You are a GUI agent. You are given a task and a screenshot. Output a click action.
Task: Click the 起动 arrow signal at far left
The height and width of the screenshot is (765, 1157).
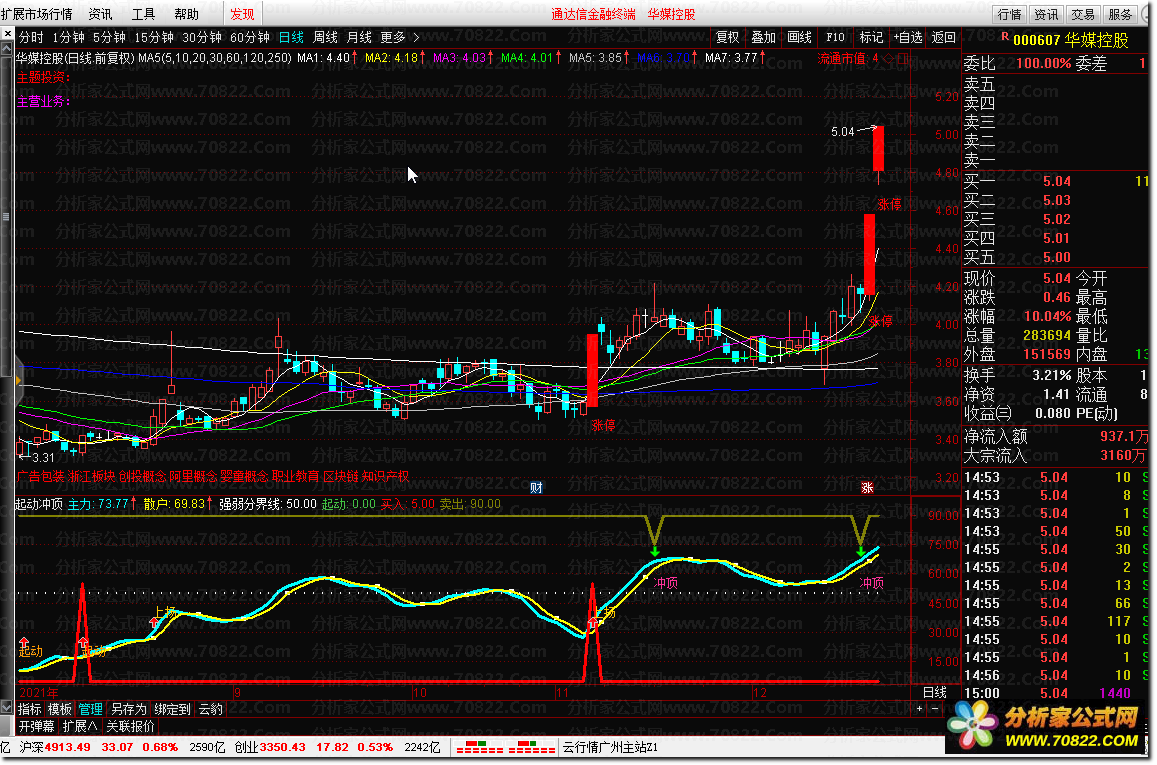24,642
